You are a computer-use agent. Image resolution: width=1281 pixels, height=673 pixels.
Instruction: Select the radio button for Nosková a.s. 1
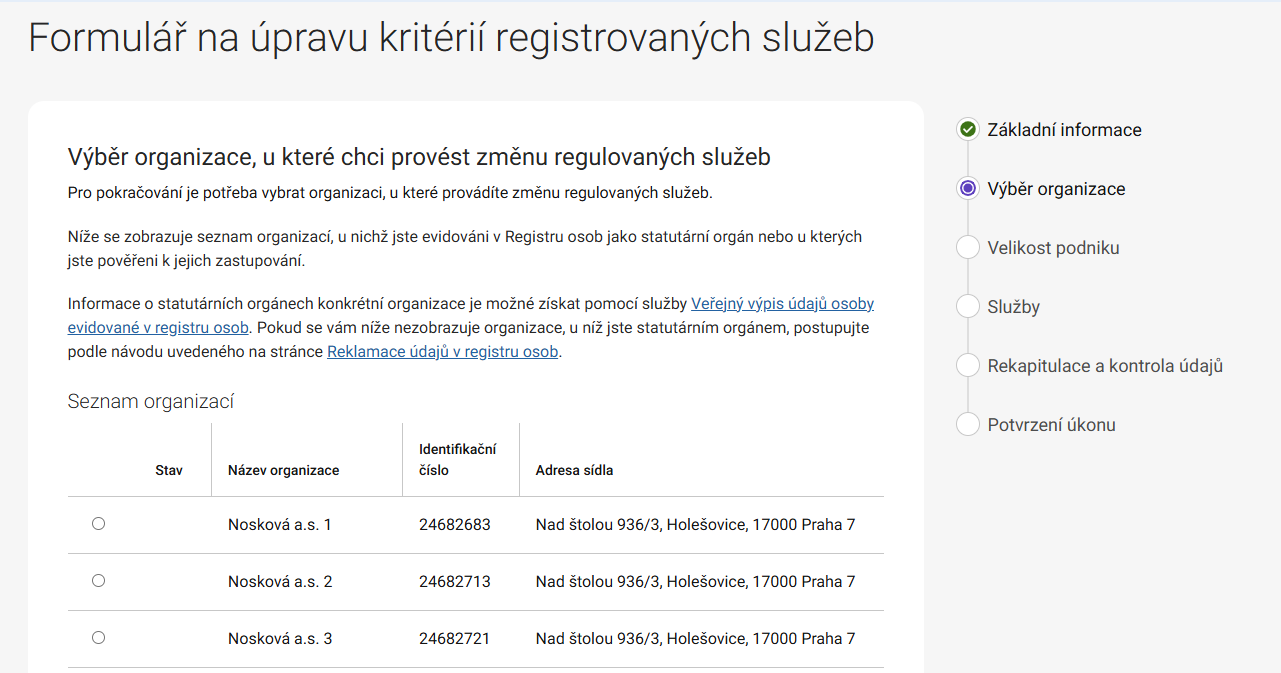[x=98, y=523]
